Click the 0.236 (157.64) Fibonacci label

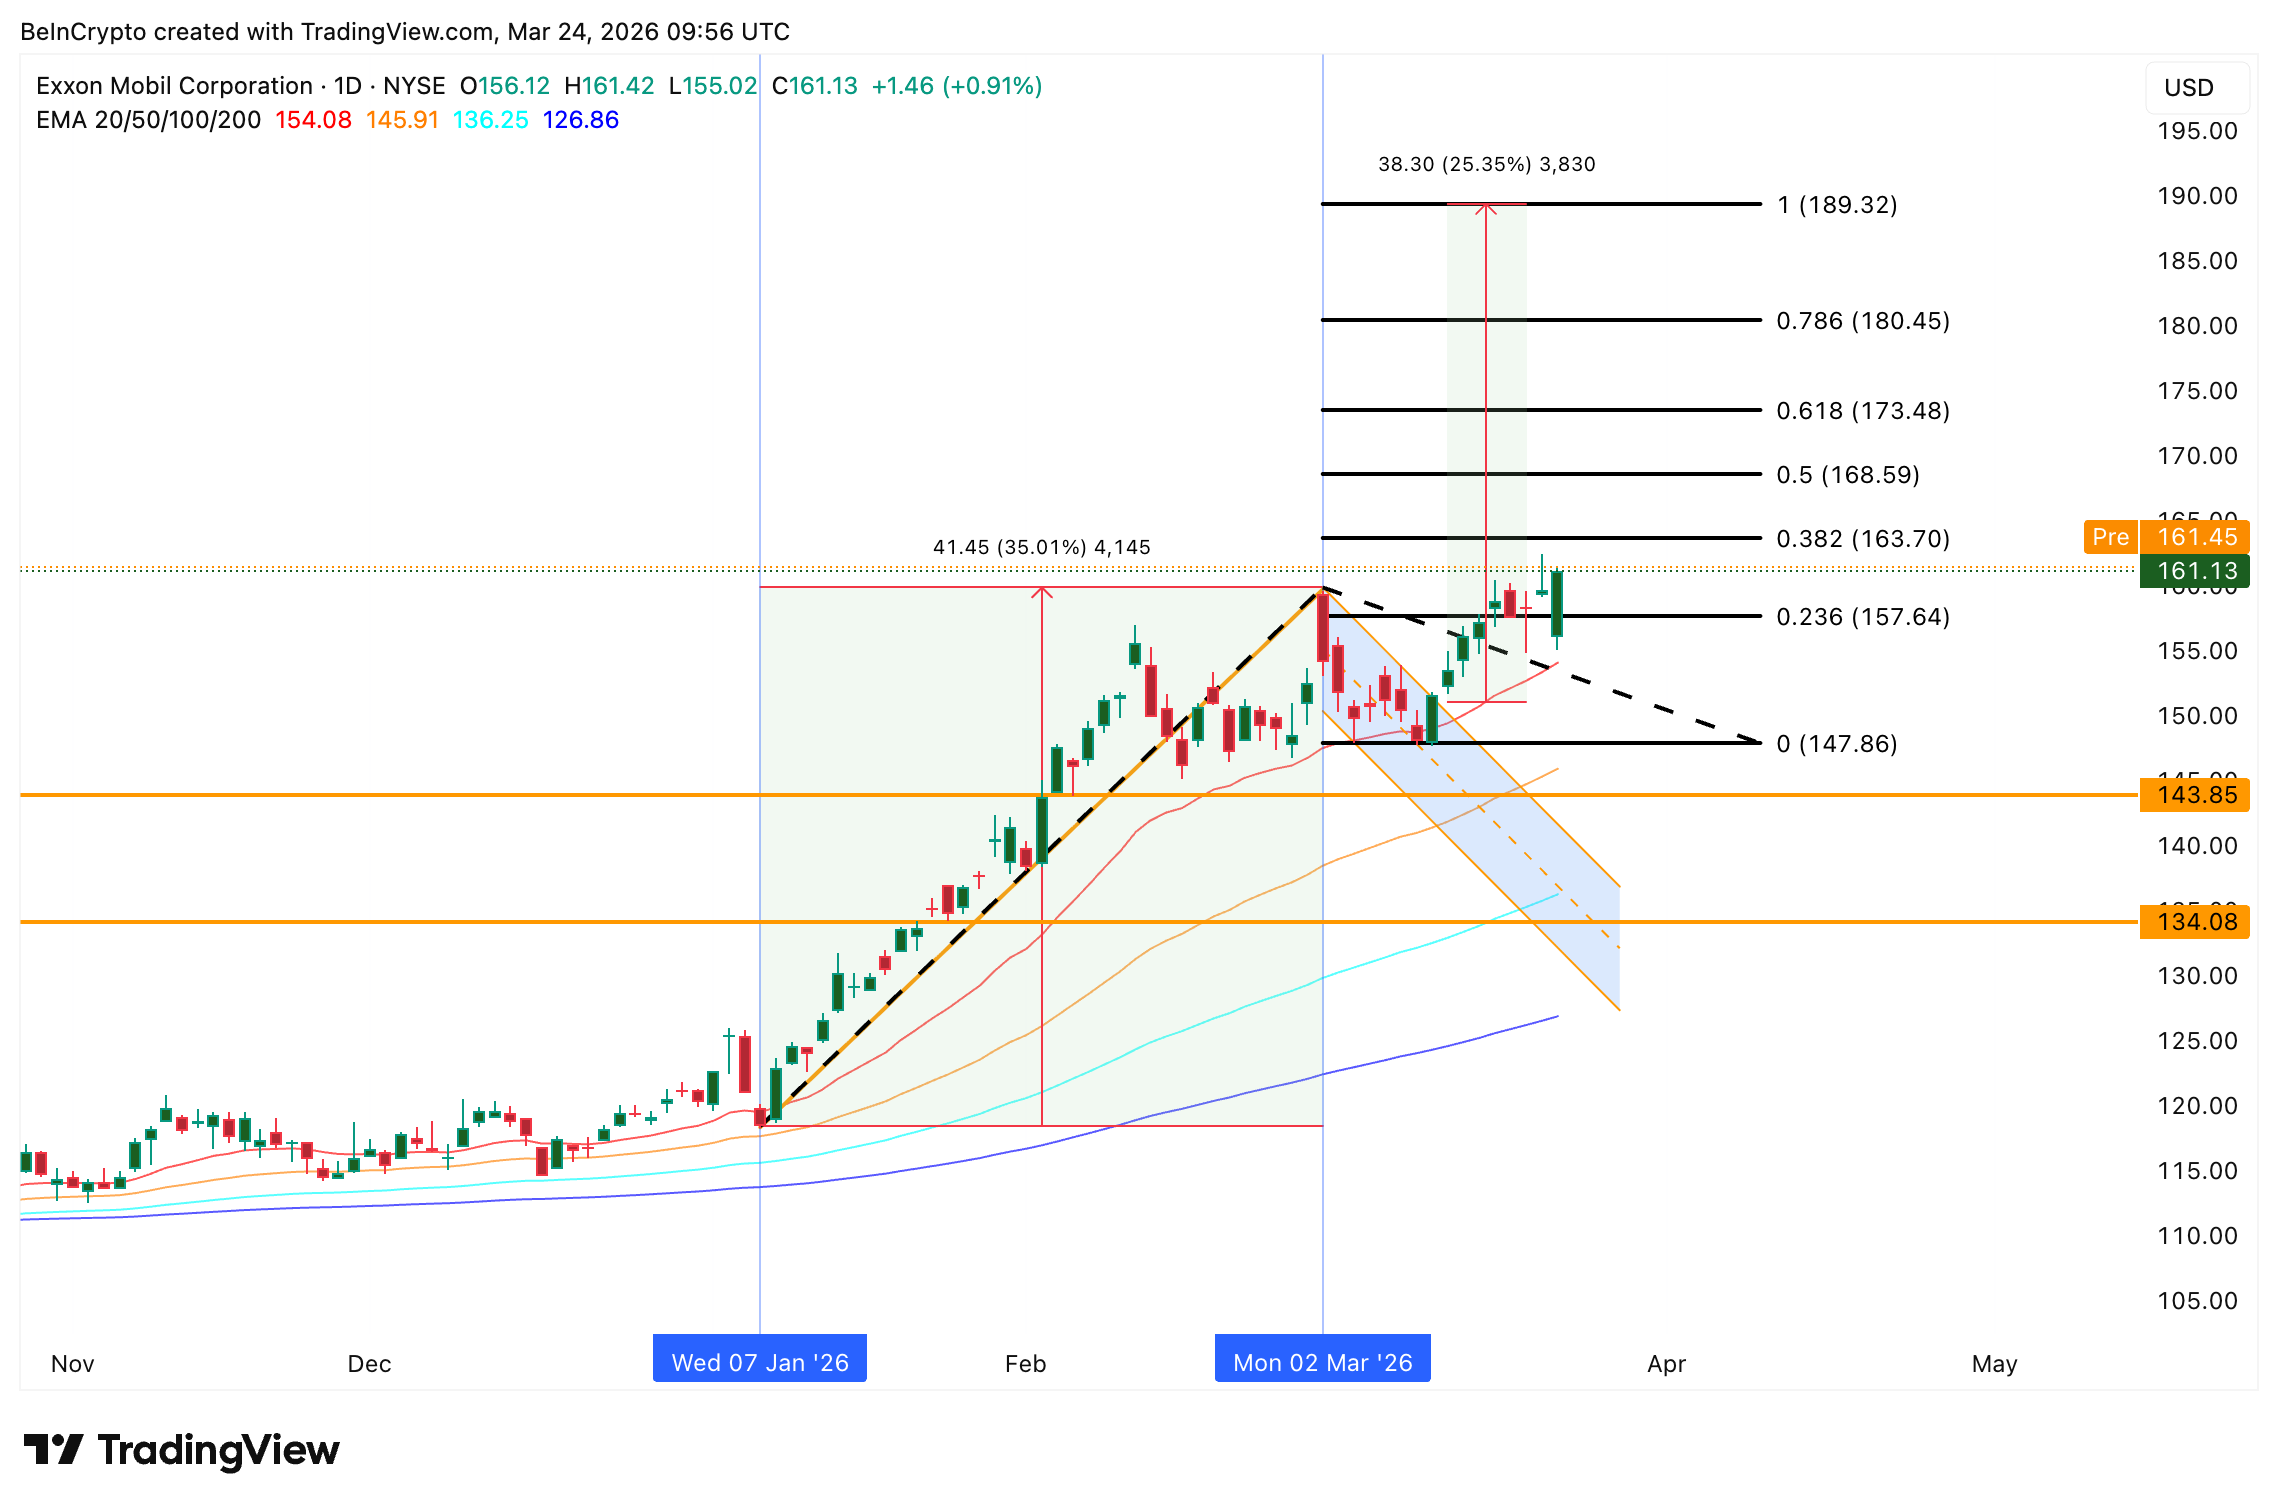(x=1862, y=617)
